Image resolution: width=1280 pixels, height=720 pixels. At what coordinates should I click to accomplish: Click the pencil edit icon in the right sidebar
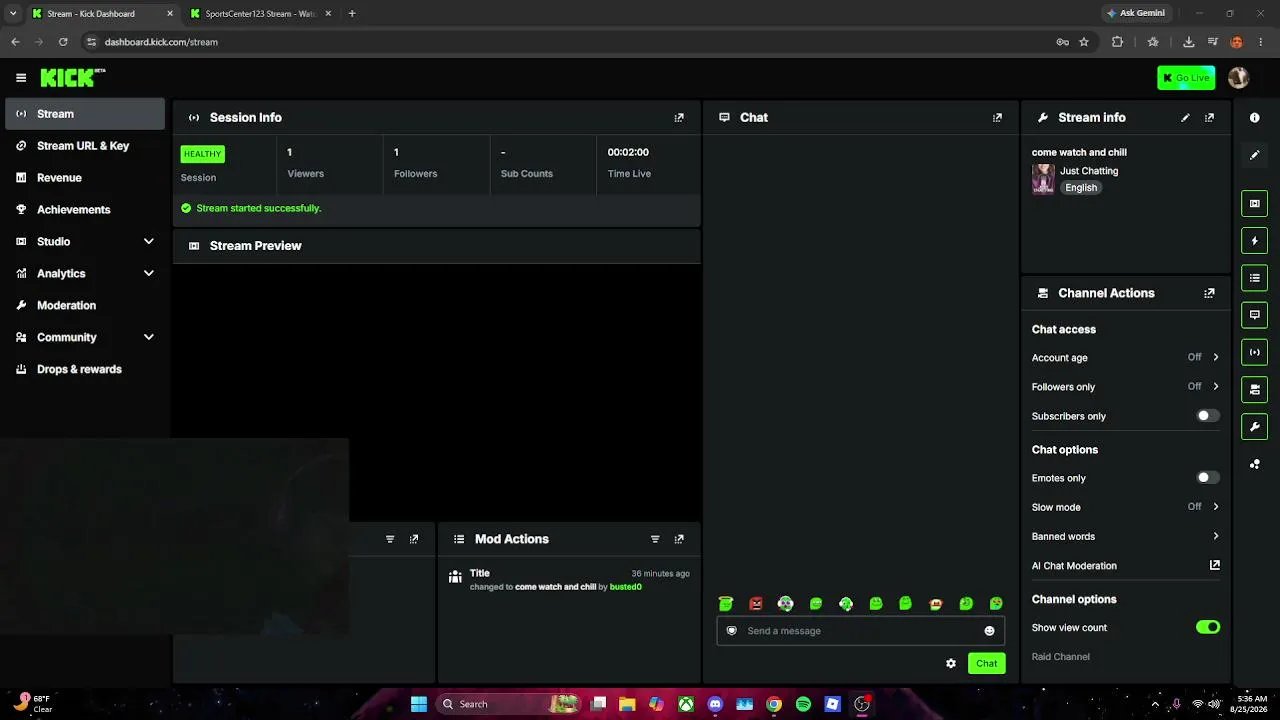pos(1254,155)
